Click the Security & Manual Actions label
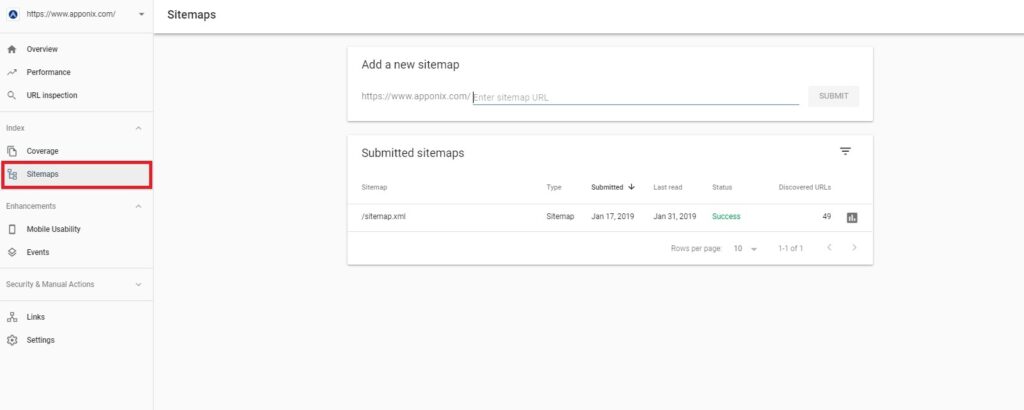 (50, 285)
